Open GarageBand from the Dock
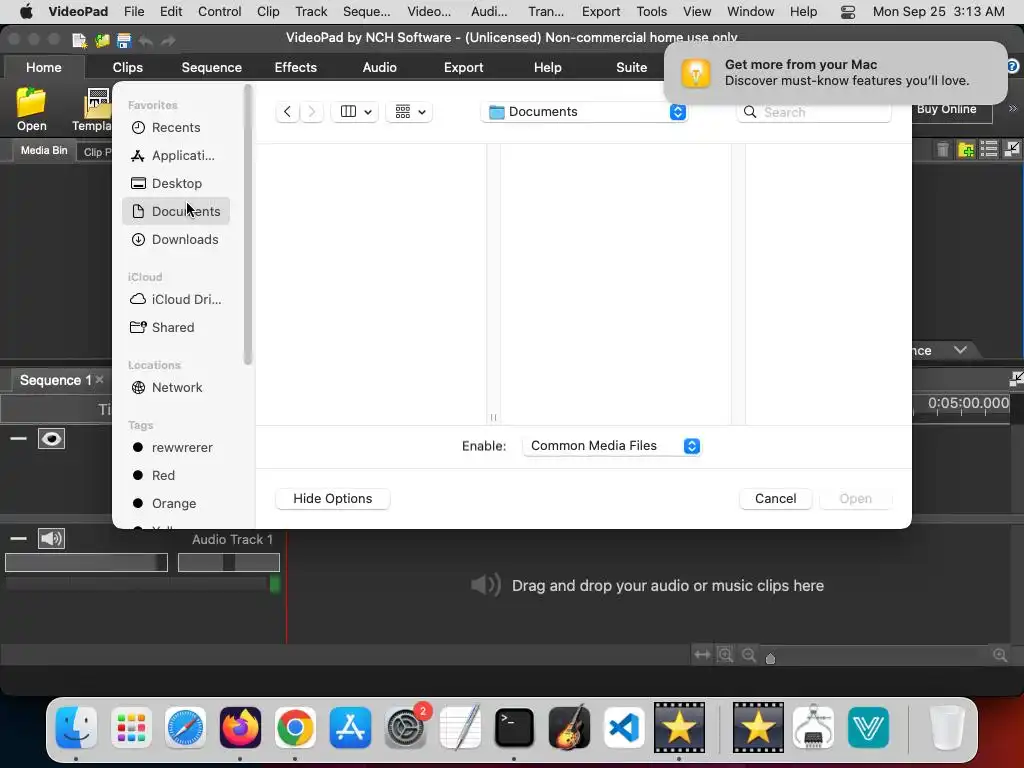 pyautogui.click(x=569, y=728)
